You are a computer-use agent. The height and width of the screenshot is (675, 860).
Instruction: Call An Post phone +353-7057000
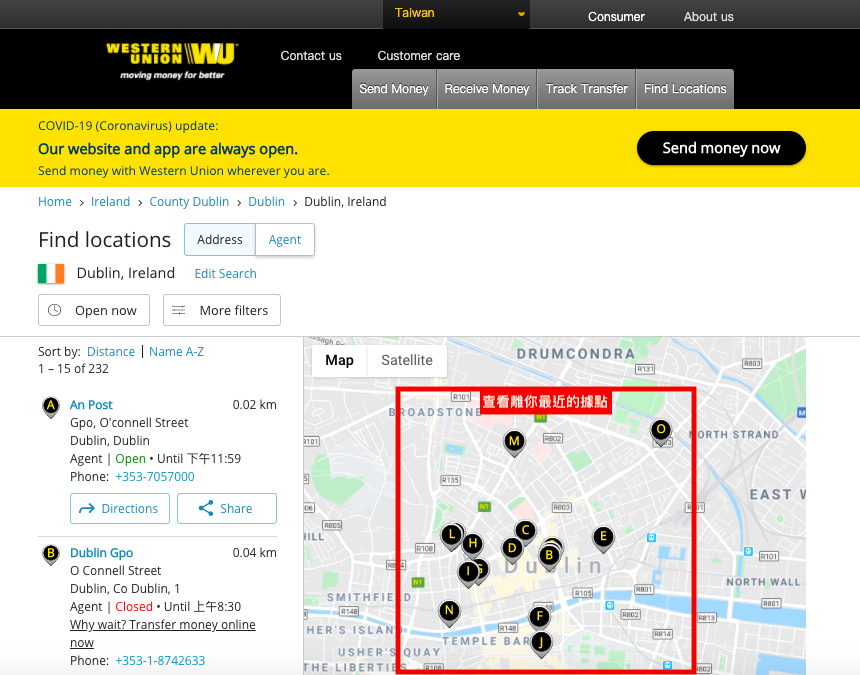(x=155, y=477)
